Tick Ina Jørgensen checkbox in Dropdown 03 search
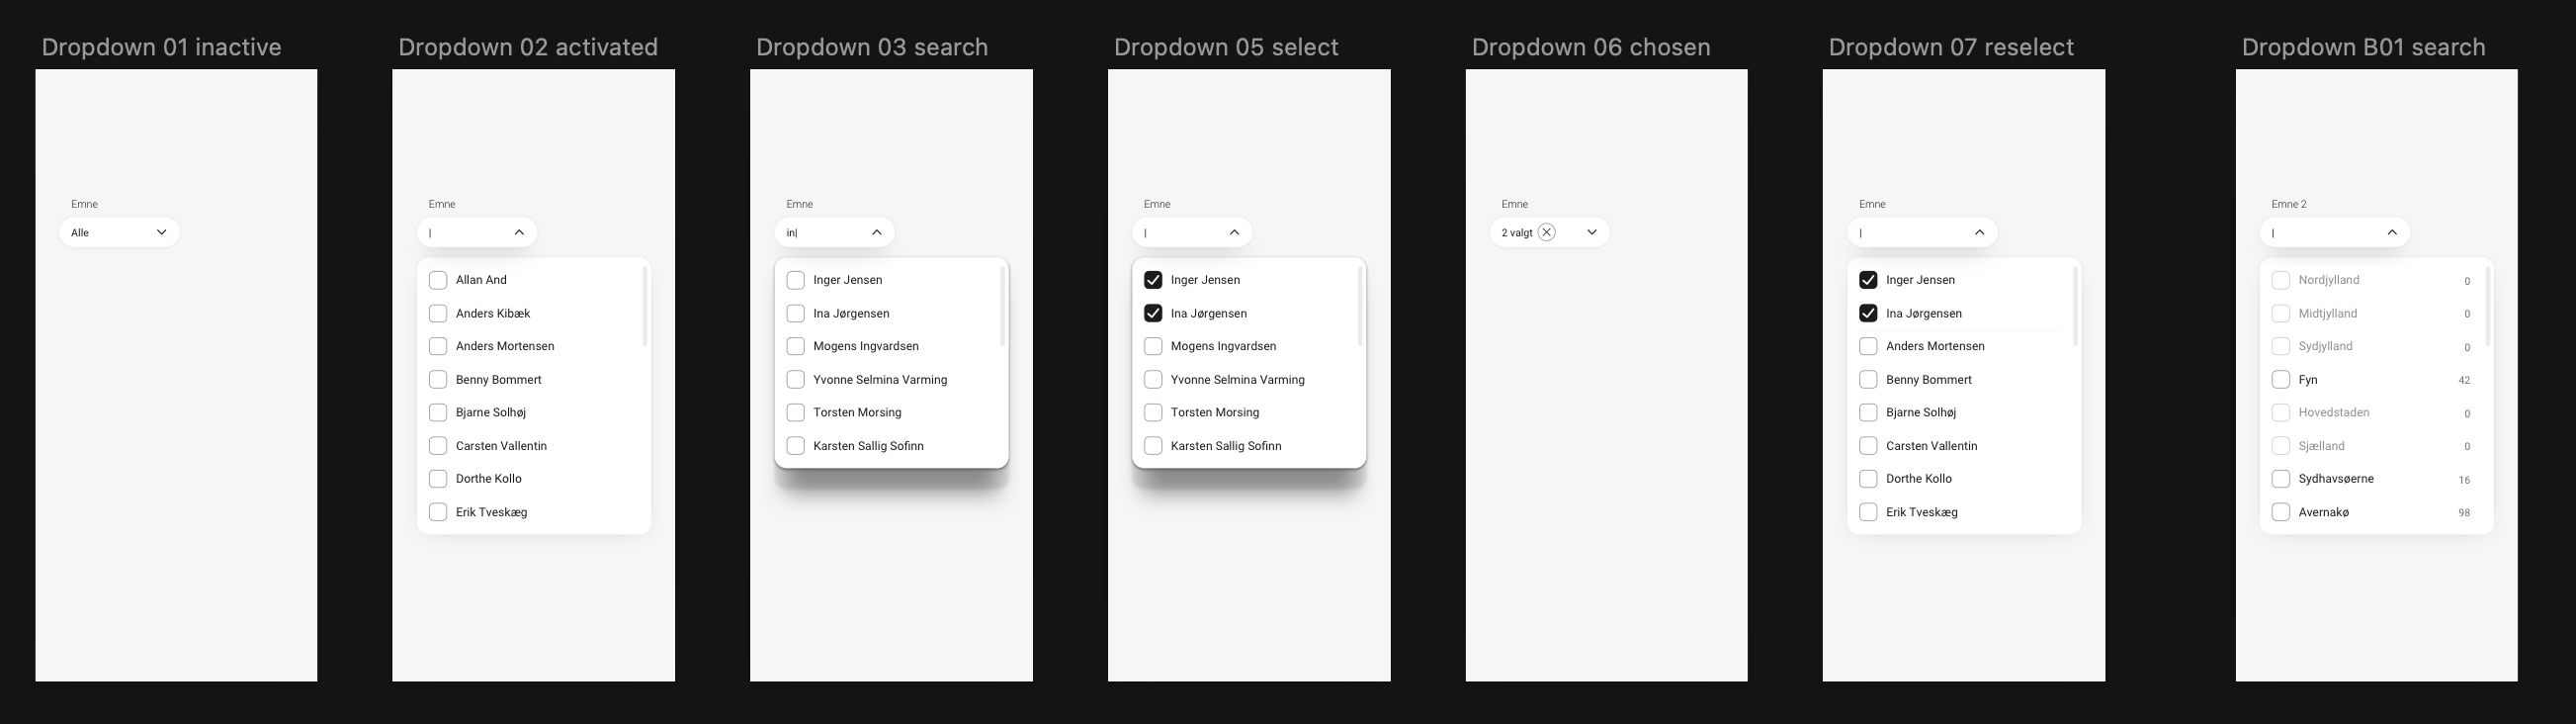 coord(796,313)
